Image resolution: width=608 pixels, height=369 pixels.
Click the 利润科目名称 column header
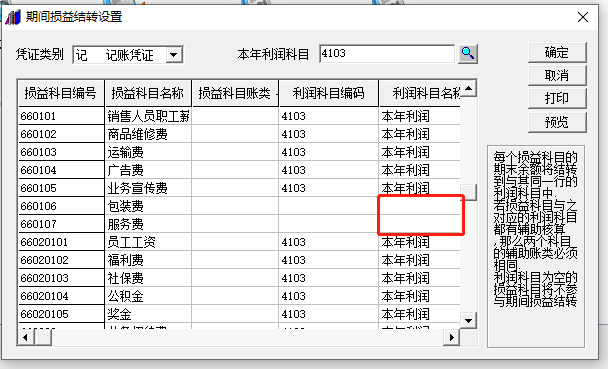[x=420, y=93]
